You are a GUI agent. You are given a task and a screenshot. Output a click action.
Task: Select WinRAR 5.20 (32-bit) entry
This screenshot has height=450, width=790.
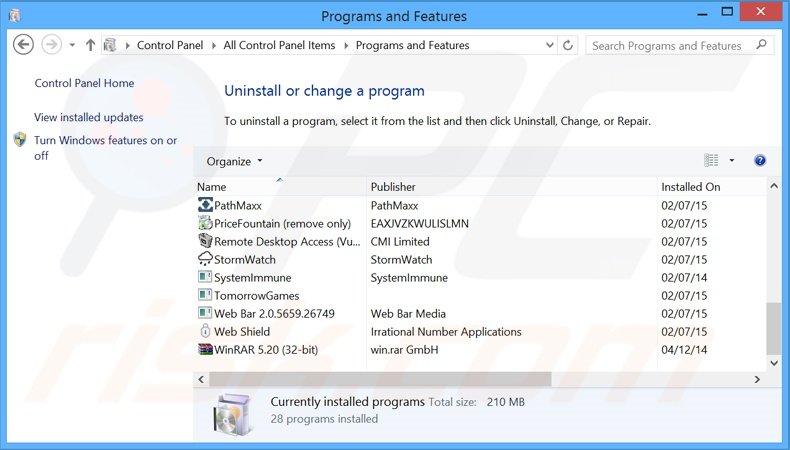click(266, 350)
